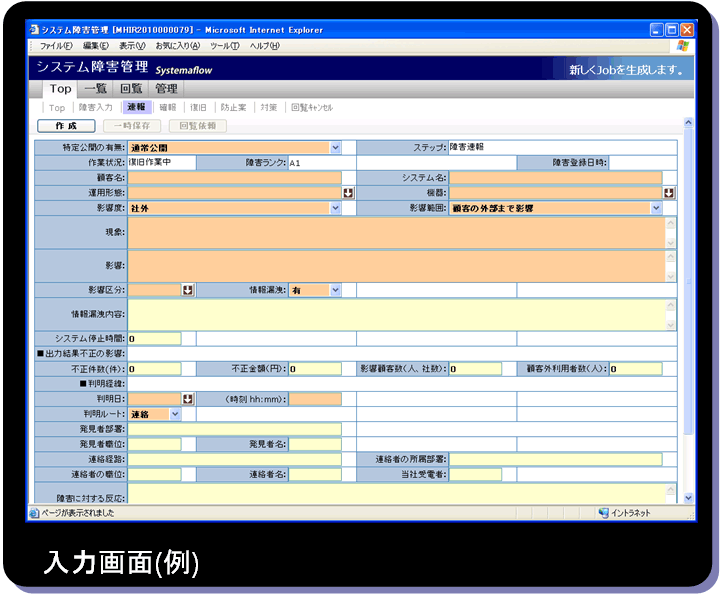Click the 作成 button
Screen dimensions: 720x597
(x=66, y=126)
